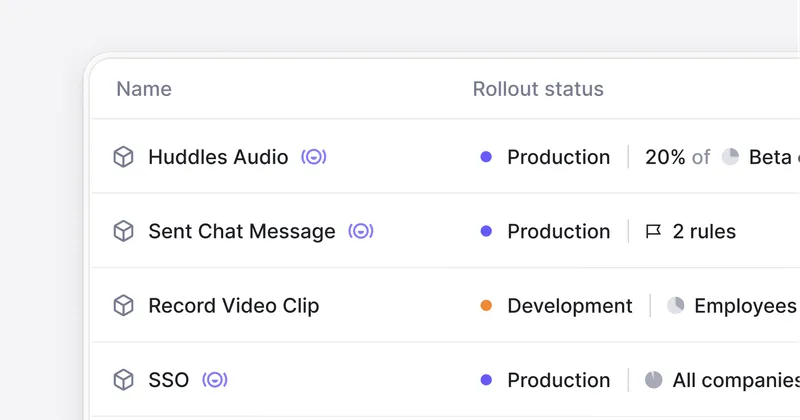Viewport: 800px width, 420px height.
Task: Click the pie chart icon before Beta
Action: (730, 157)
